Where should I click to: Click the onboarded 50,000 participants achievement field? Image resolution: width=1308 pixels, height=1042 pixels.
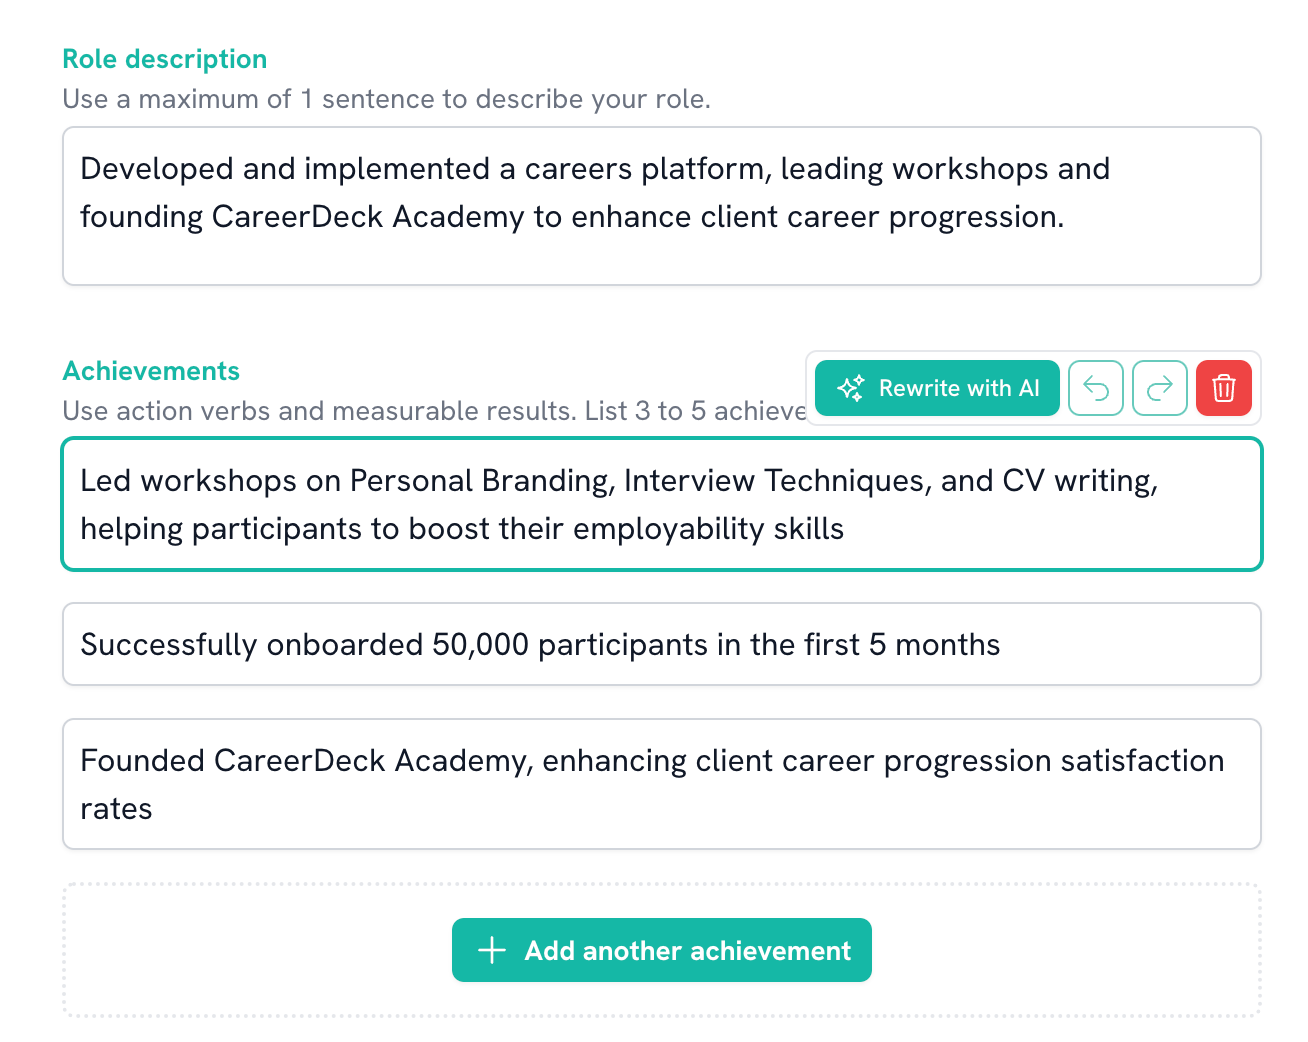click(x=661, y=644)
